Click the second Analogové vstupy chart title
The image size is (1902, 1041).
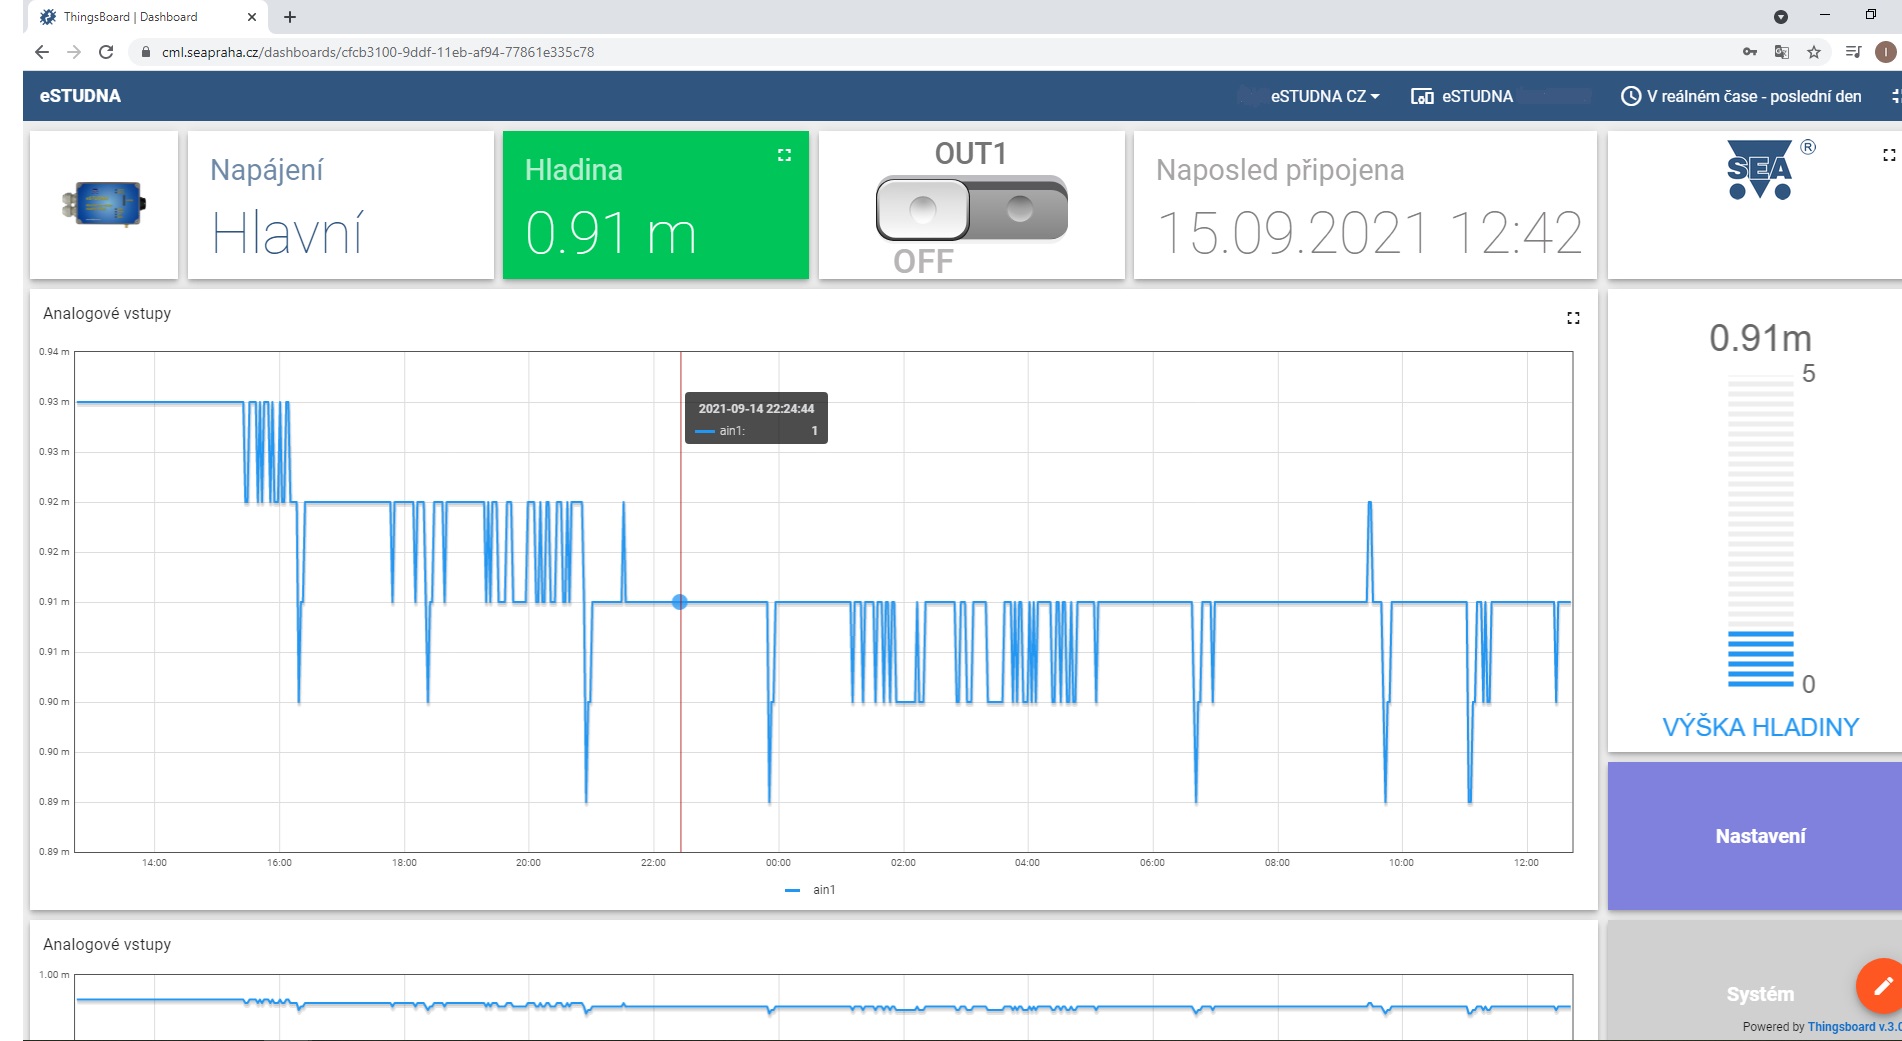point(107,944)
